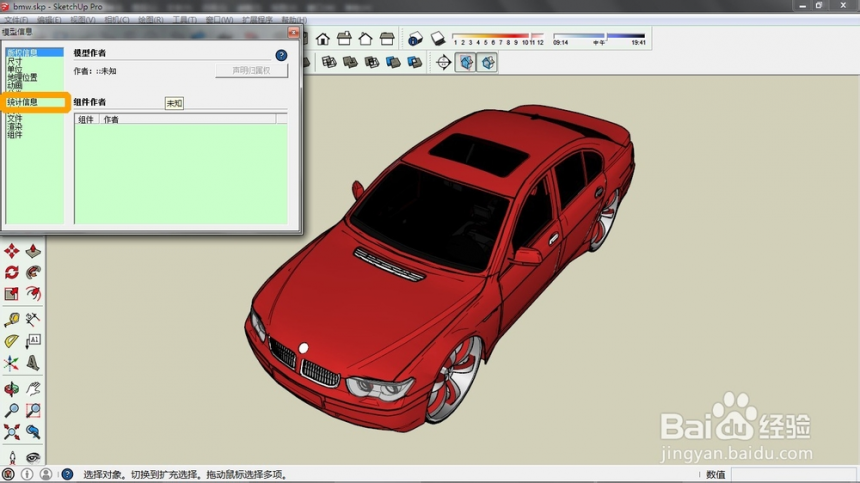Click the status bar instructor help icon
The height and width of the screenshot is (483, 860).
click(67, 474)
